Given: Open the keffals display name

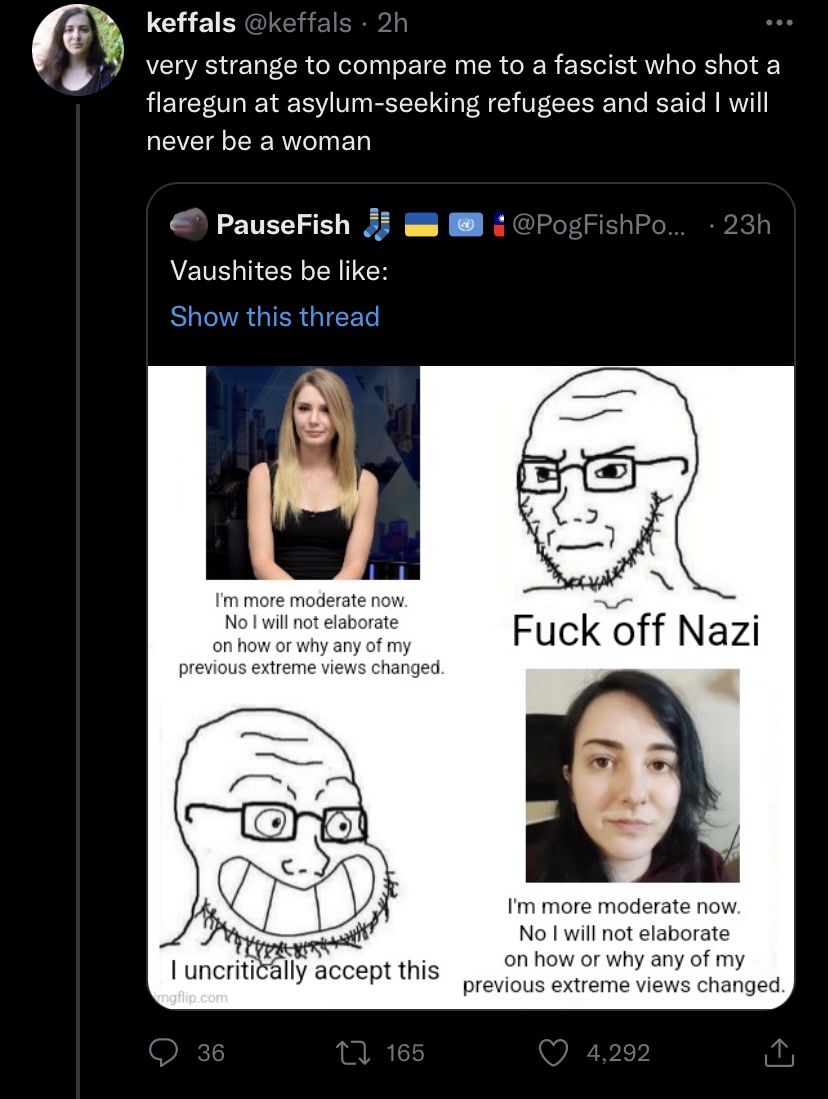Looking at the screenshot, I should pyautogui.click(x=191, y=23).
